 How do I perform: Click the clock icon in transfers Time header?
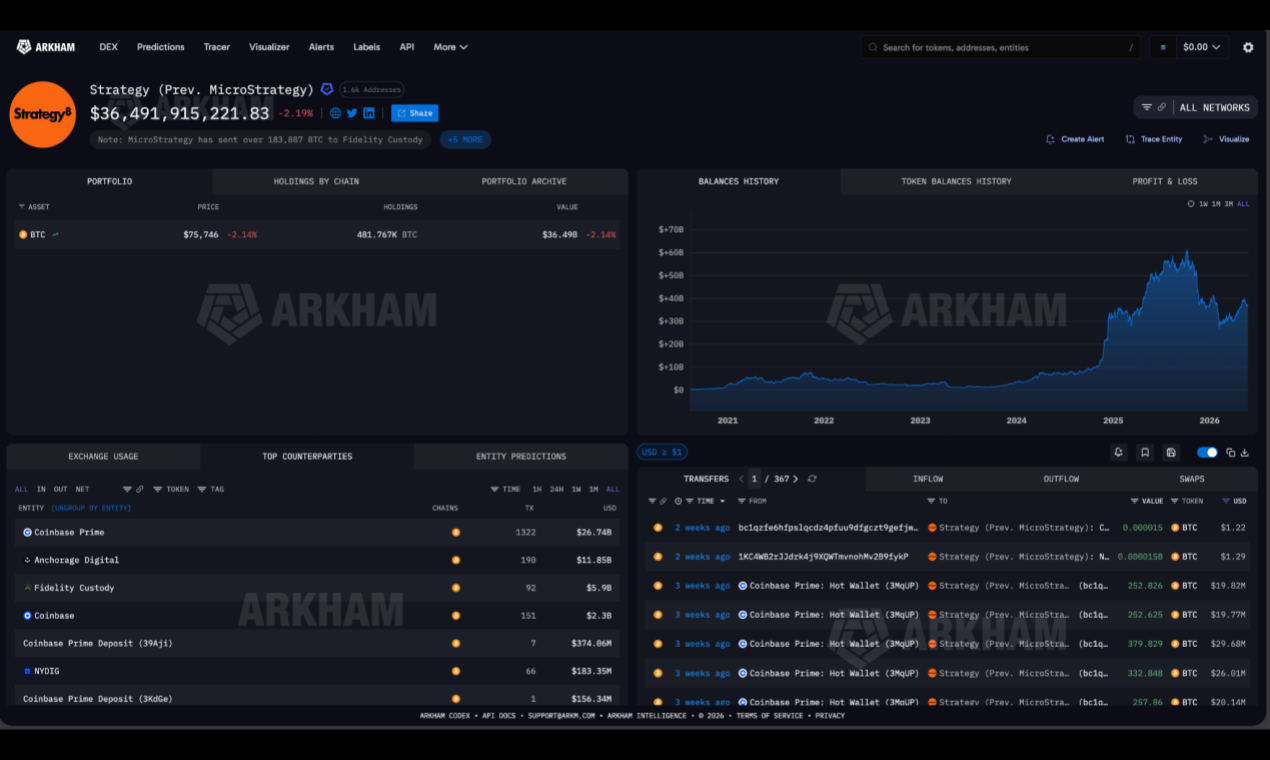(x=678, y=501)
